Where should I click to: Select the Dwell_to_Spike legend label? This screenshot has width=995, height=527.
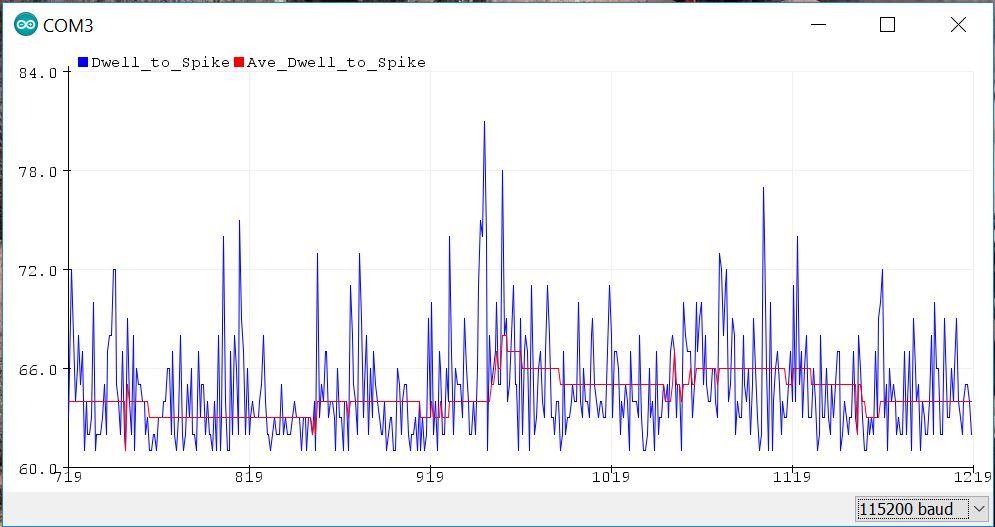pyautogui.click(x=160, y=62)
